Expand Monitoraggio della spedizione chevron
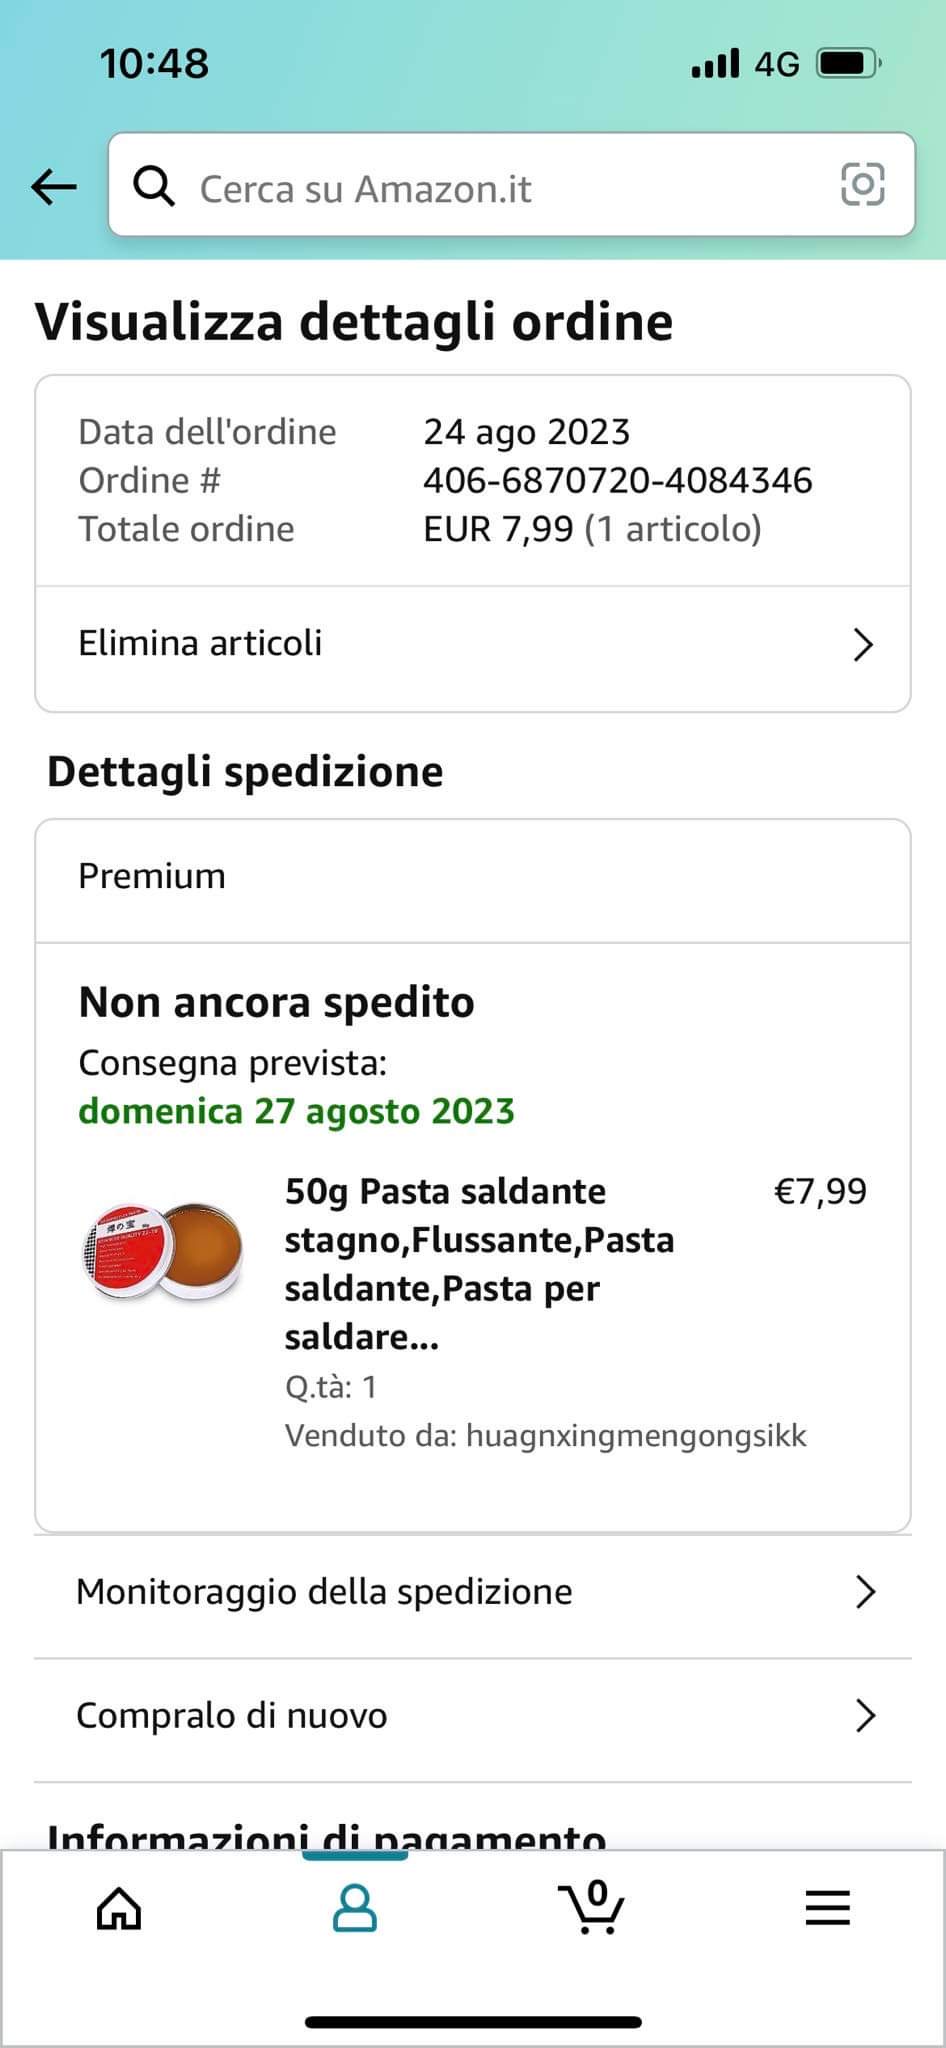This screenshot has width=946, height=2048. pyautogui.click(x=865, y=1592)
